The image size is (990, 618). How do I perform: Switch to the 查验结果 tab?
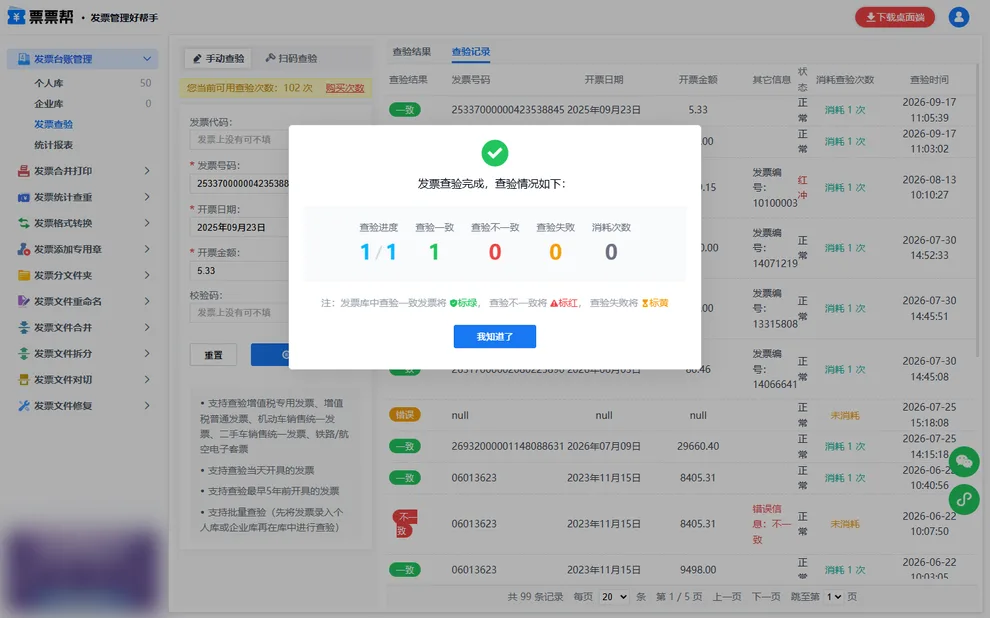[x=412, y=52]
